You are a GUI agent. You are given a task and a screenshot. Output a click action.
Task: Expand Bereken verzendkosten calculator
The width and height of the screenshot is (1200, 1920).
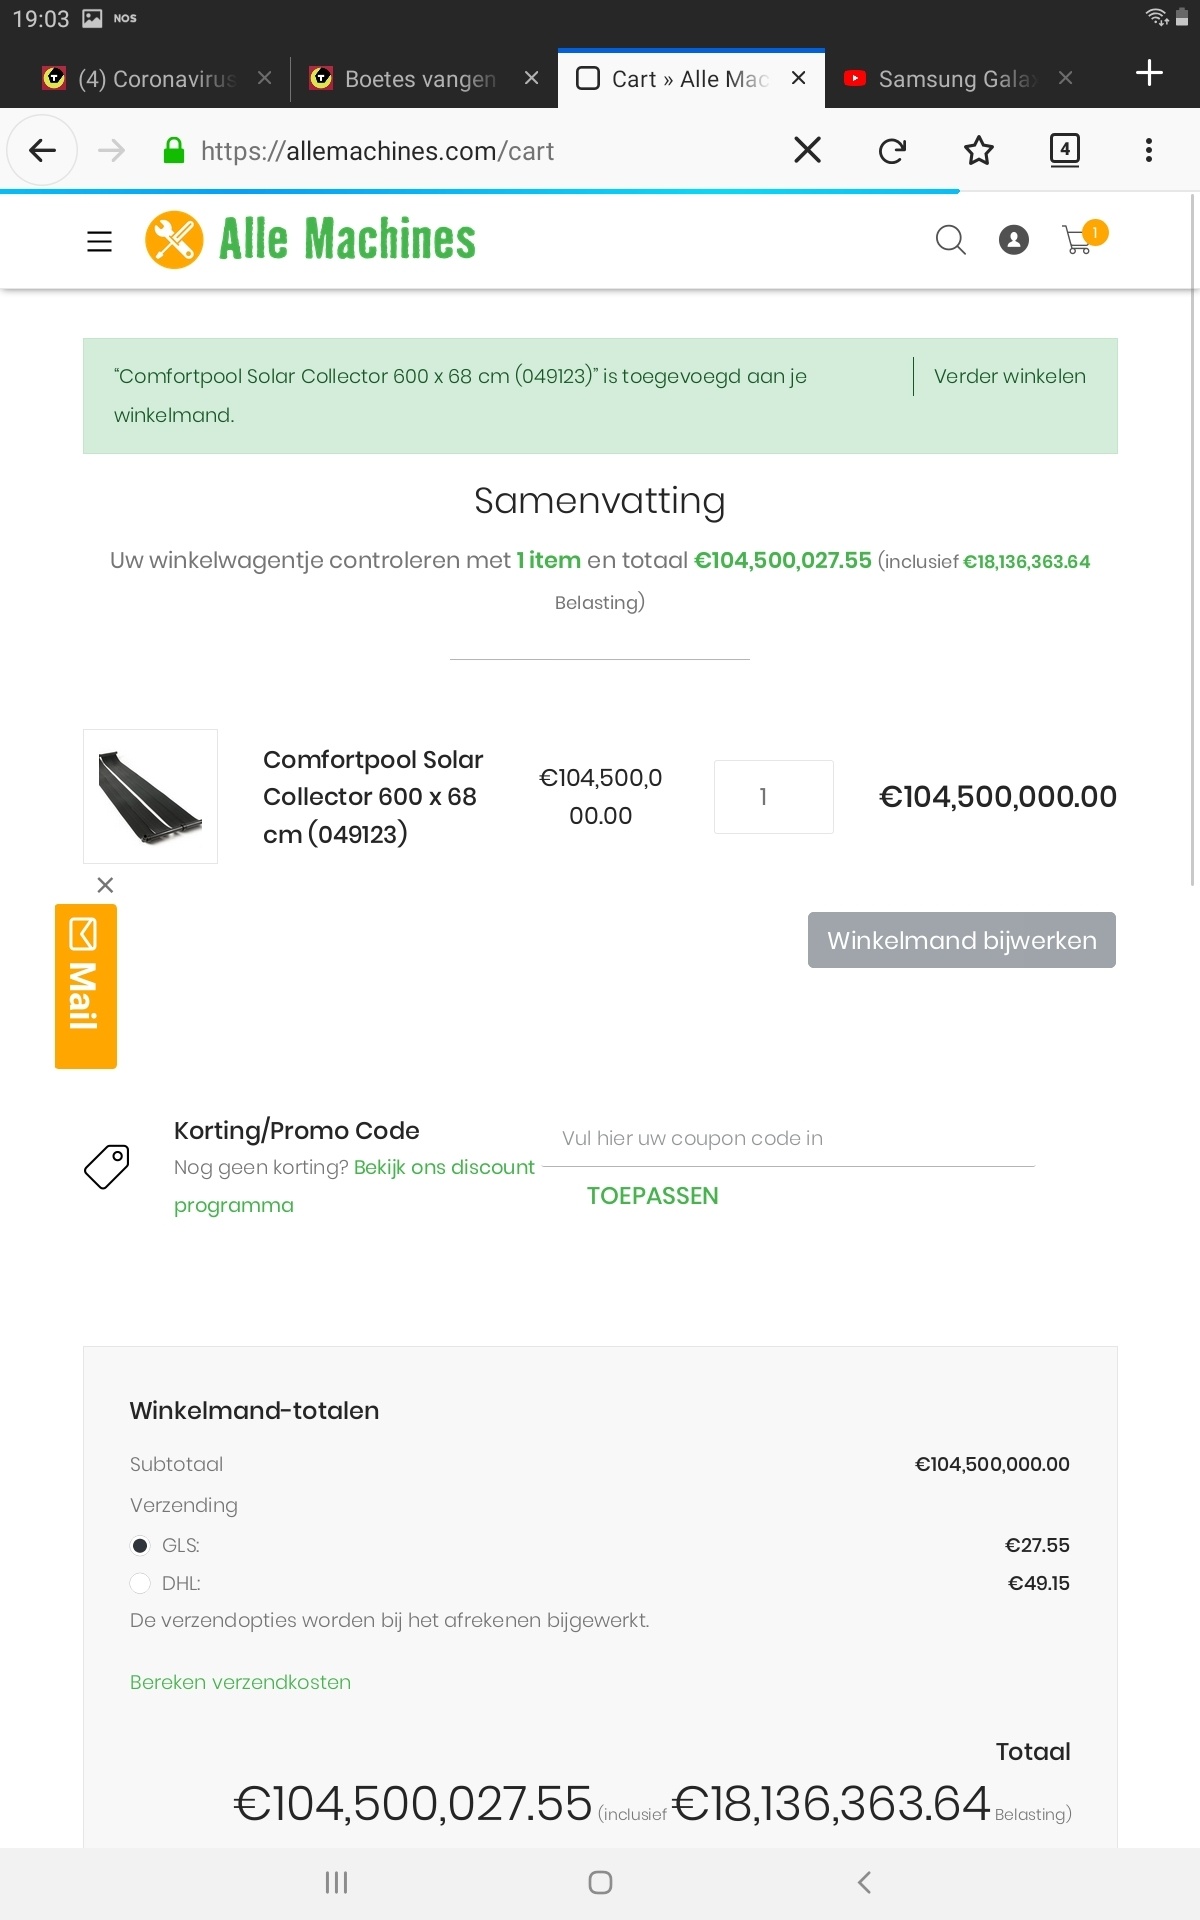(240, 1682)
